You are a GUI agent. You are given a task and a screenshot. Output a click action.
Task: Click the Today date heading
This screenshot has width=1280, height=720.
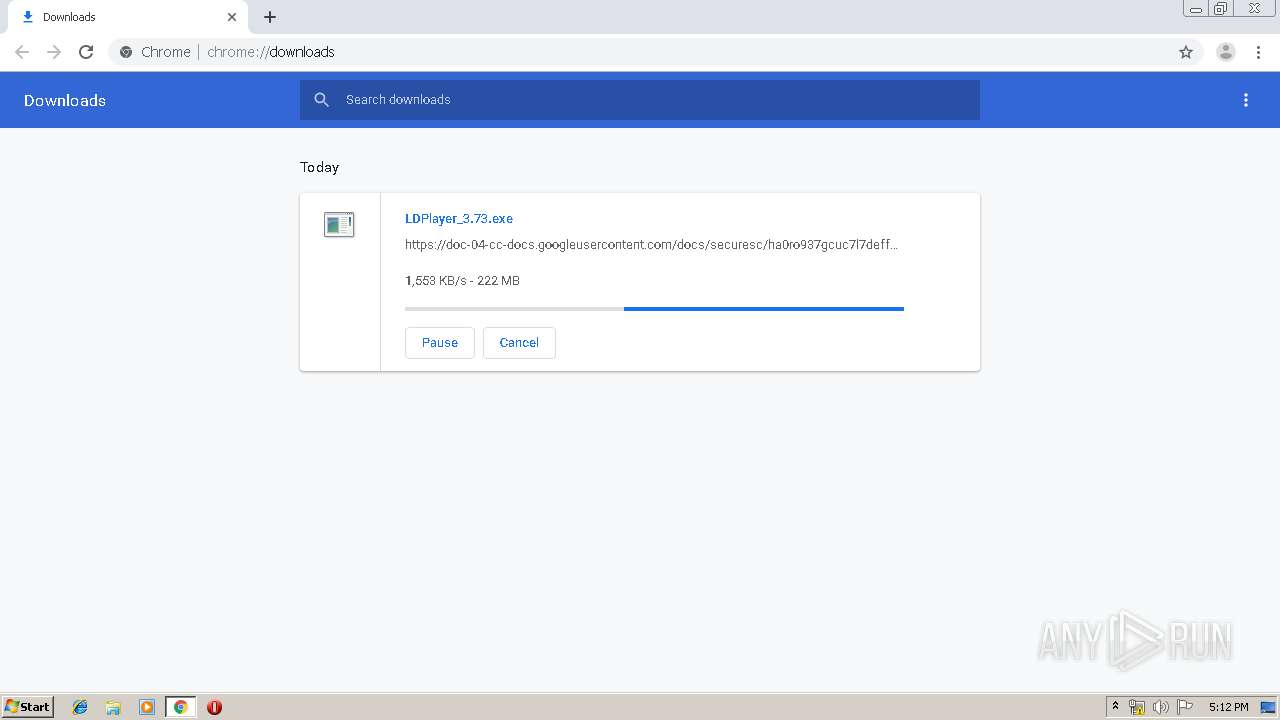click(319, 167)
